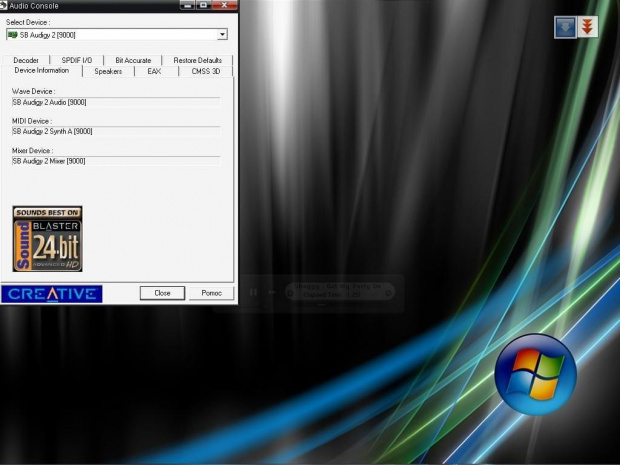This screenshot has width=620, height=465.
Task: Click the Shaggy song title display
Action: pyautogui.click(x=338, y=285)
